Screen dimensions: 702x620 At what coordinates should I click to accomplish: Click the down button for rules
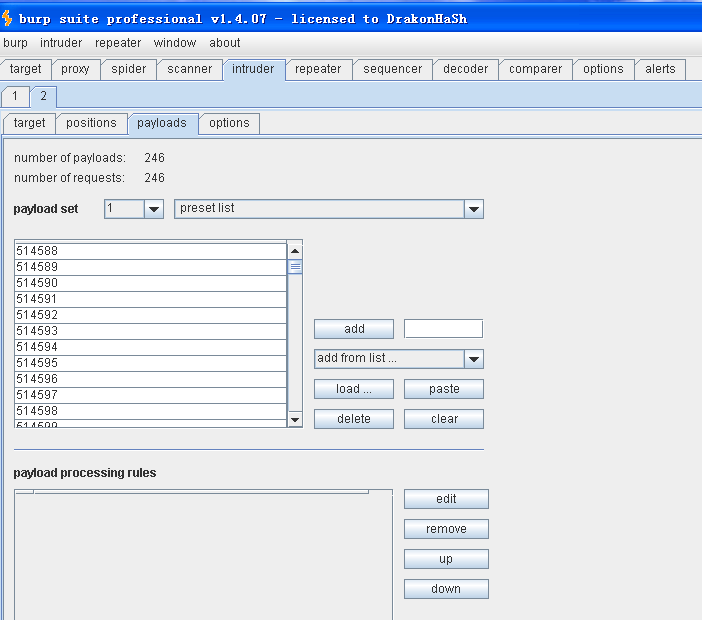446,589
